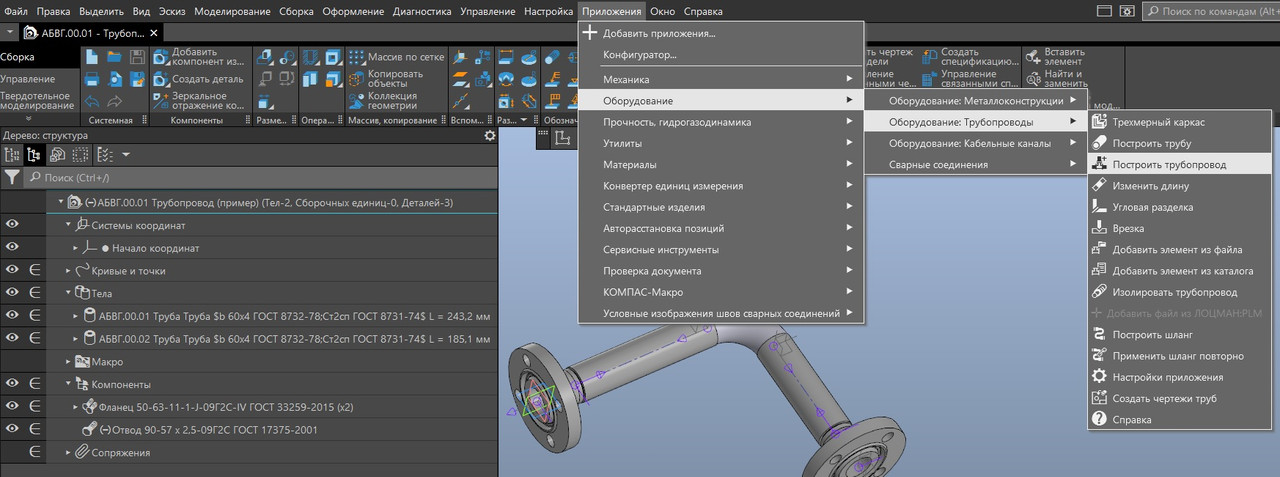1280x477 pixels.
Task: Hide Фланец 50-63 component via eye icon
Action: [x=12, y=407]
